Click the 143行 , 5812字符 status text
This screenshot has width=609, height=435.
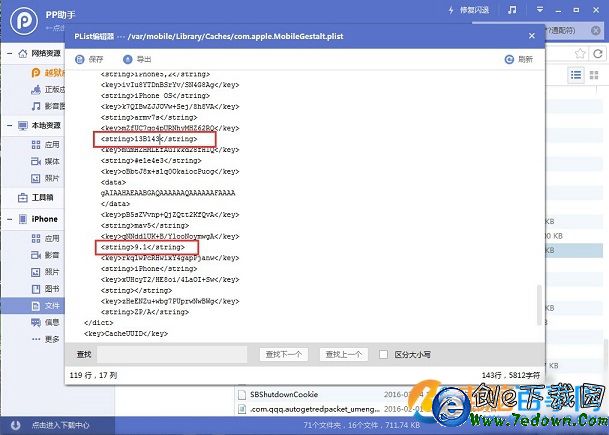[x=511, y=375]
